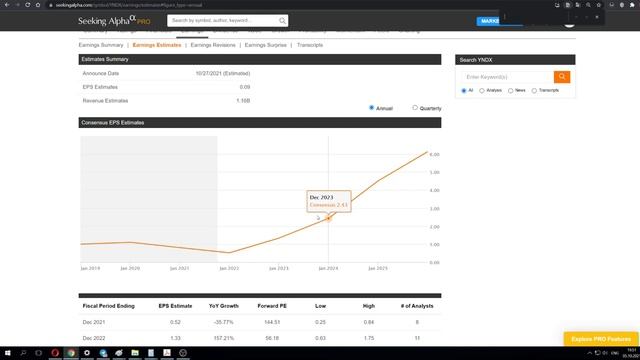Screen dimensions: 640x360
Task: Click the Fiscal Period Ending column header
Action: 109,306
